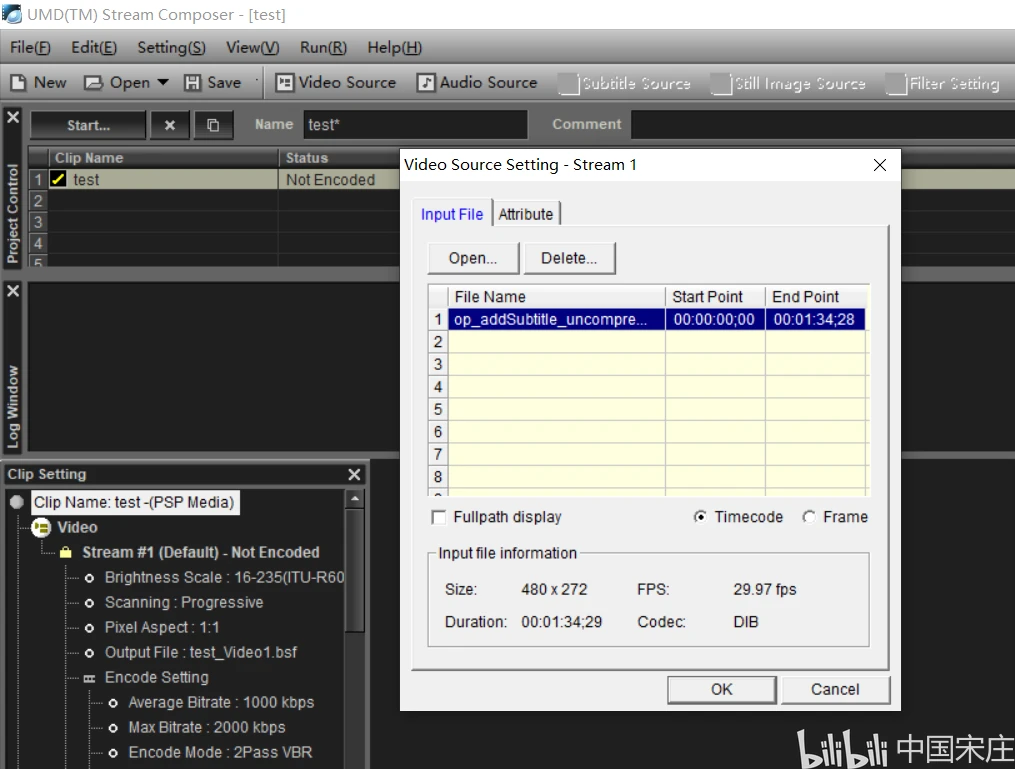The width and height of the screenshot is (1015, 769).
Task: Collapse the Encode Setting tree node
Action: pos(89,678)
